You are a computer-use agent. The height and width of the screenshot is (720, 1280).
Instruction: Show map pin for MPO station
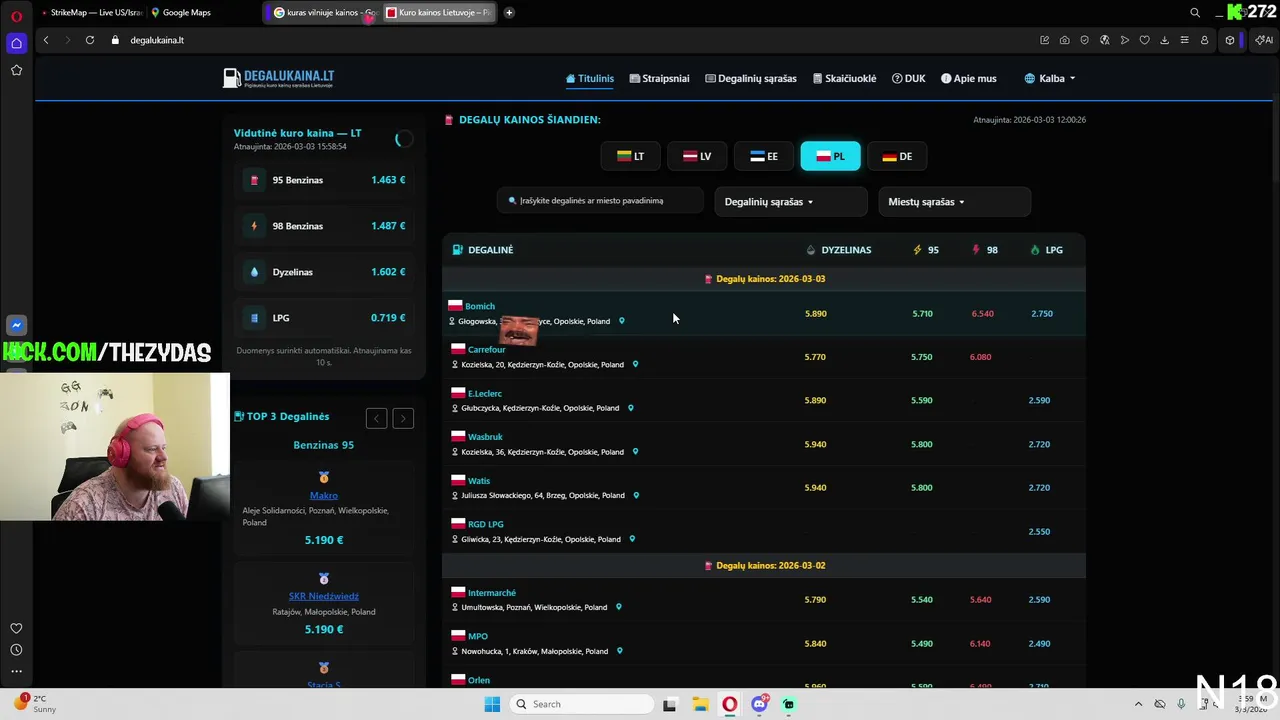(619, 651)
